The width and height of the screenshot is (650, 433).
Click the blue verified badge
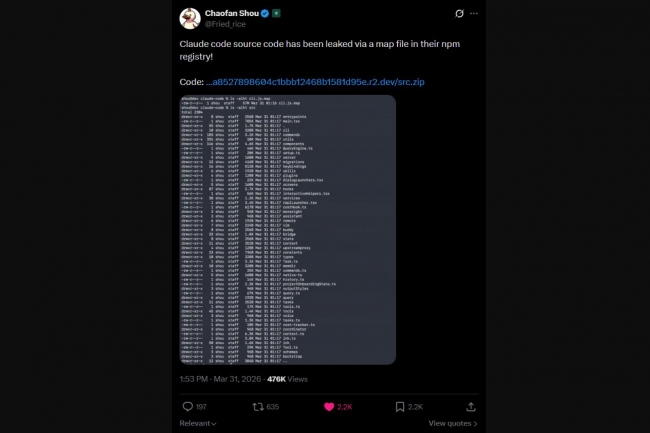[x=265, y=14]
